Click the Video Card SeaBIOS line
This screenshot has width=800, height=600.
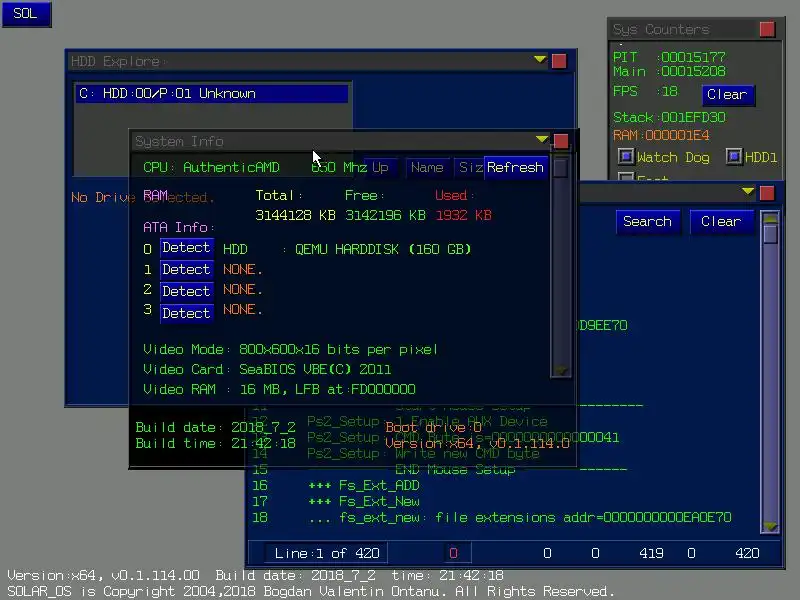pos(267,369)
